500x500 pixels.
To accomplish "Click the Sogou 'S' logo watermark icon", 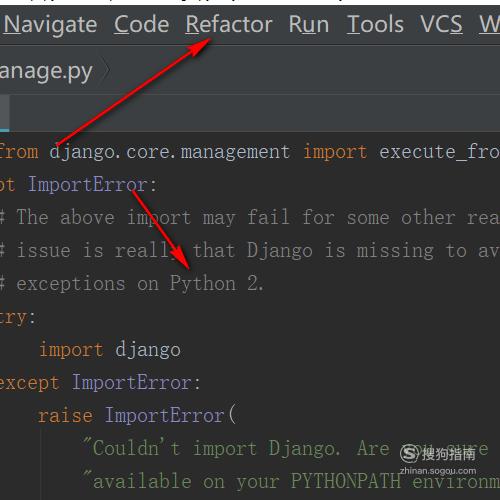I will 409,454.
